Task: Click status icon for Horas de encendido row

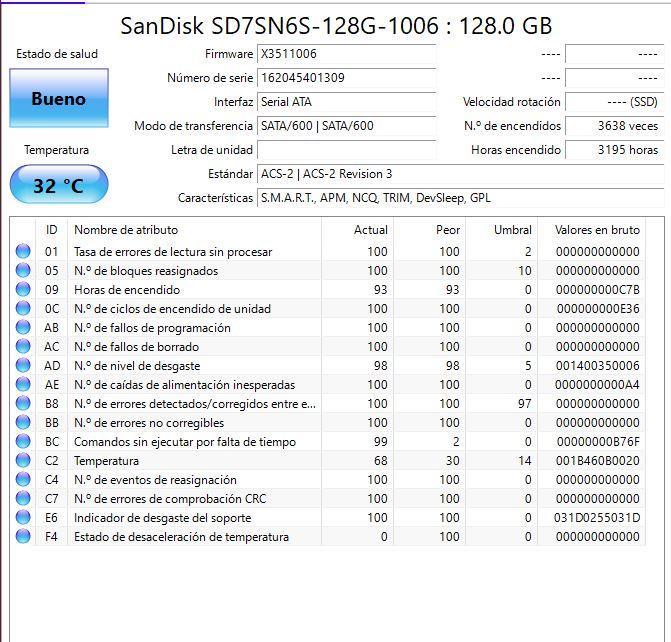Action: coord(23,289)
